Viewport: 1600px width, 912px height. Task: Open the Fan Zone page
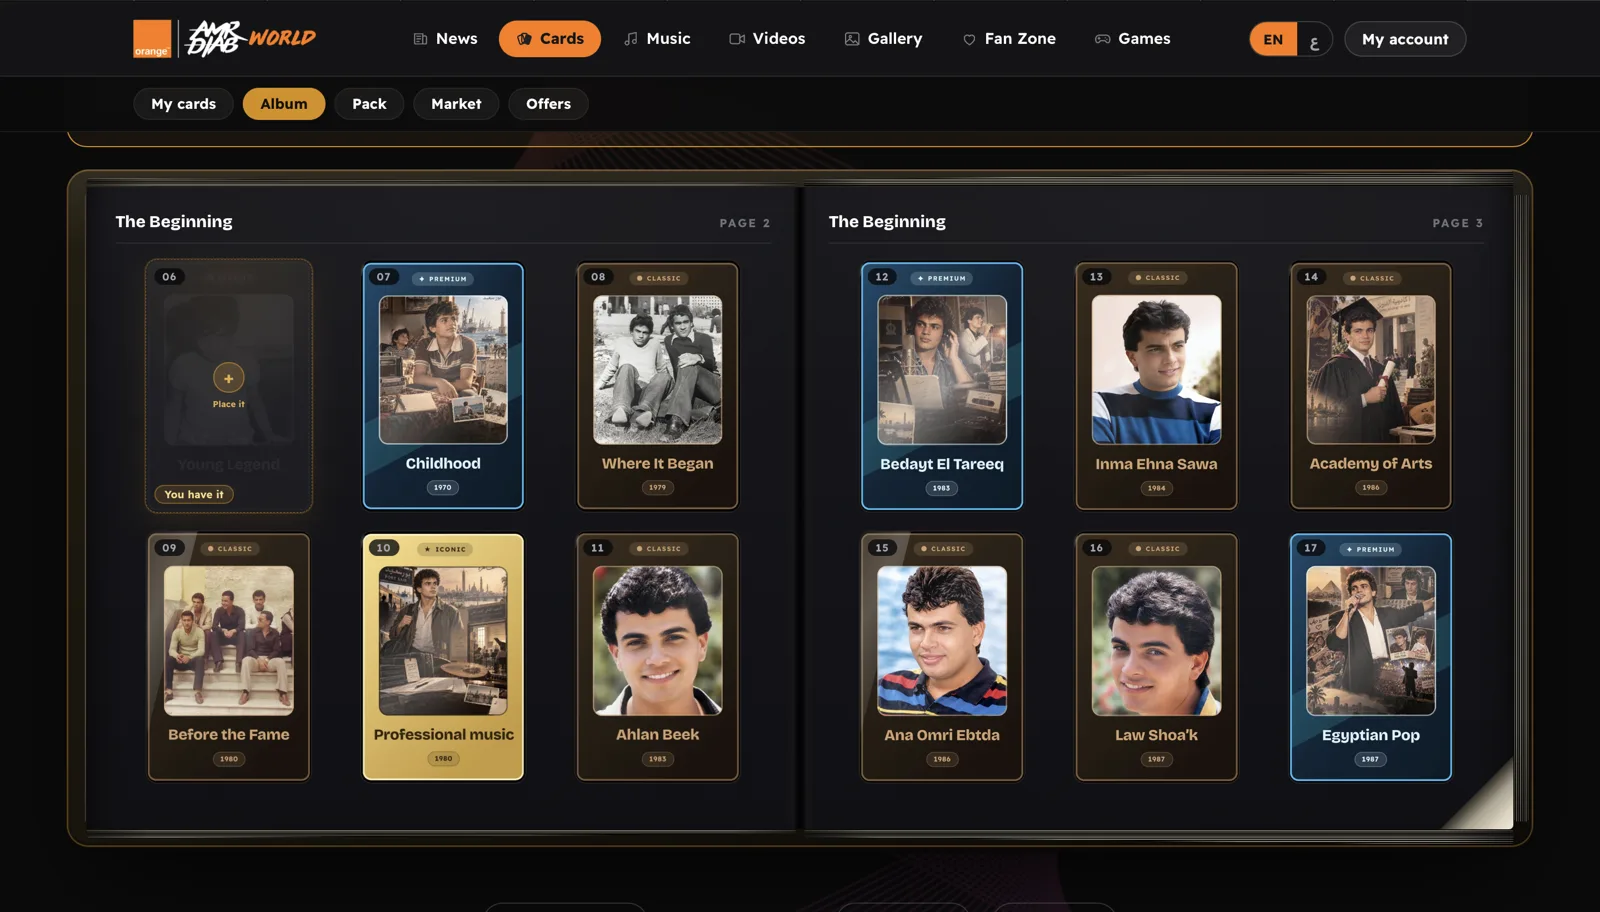click(x=1009, y=39)
